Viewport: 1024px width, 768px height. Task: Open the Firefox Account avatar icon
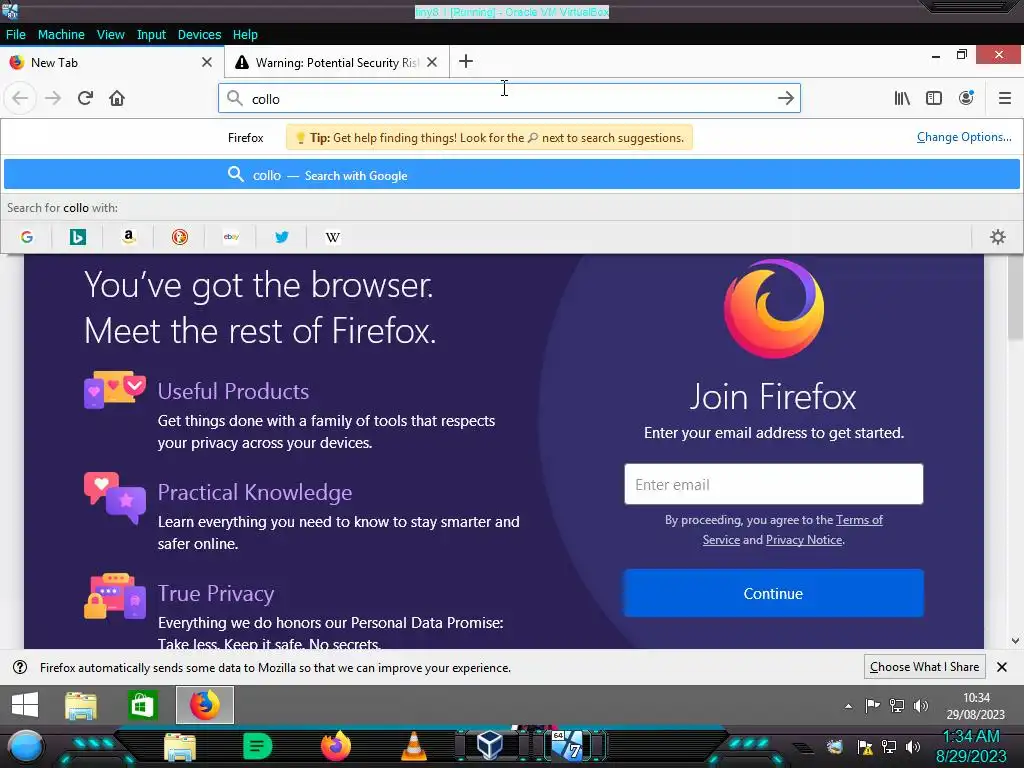(x=966, y=99)
